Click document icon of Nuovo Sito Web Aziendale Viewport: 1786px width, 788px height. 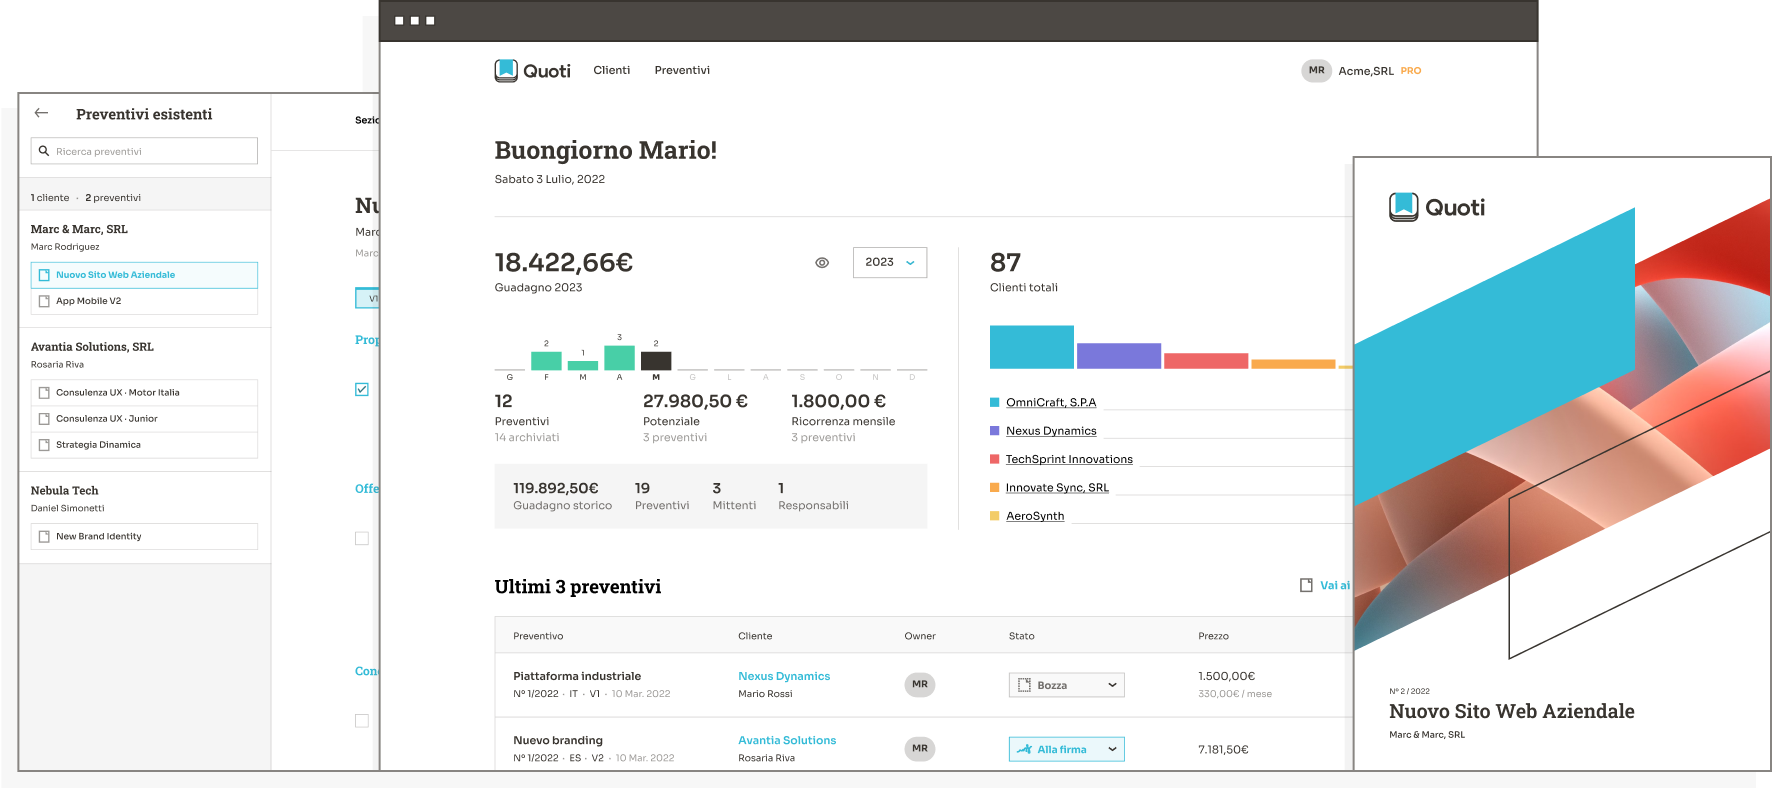point(44,275)
